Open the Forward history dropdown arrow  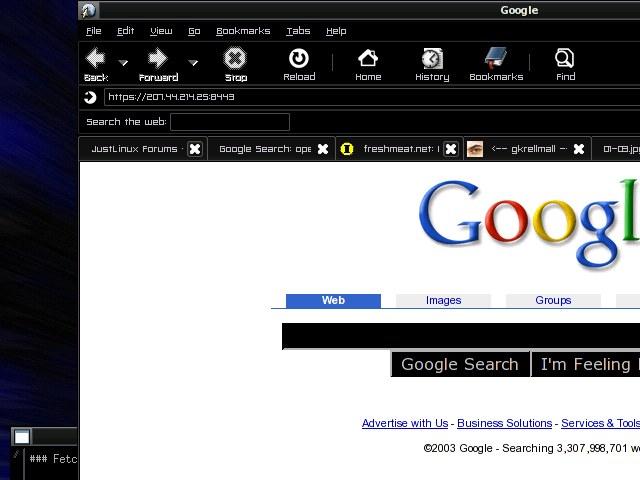[193, 63]
